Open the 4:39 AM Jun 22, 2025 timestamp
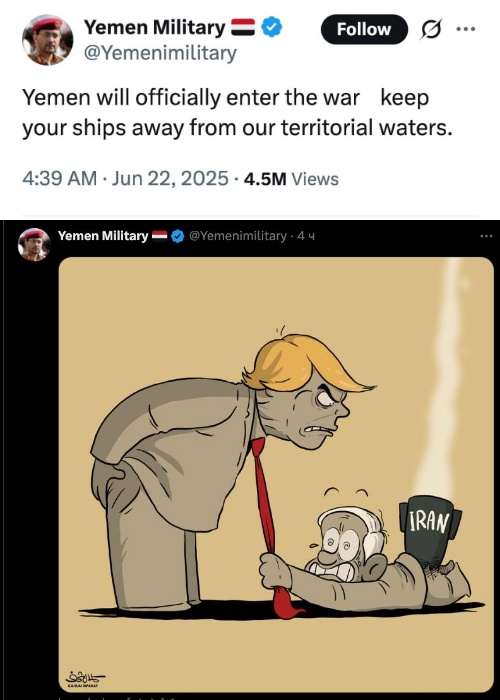The height and width of the screenshot is (700, 500). [125, 179]
